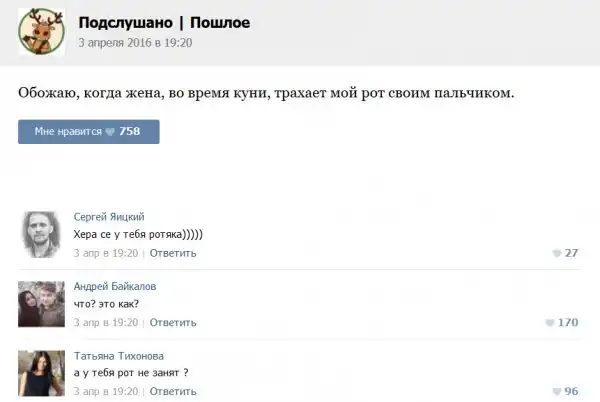
Task: Click the timestamp on Андрей Байкалов's comment
Action: [106, 323]
